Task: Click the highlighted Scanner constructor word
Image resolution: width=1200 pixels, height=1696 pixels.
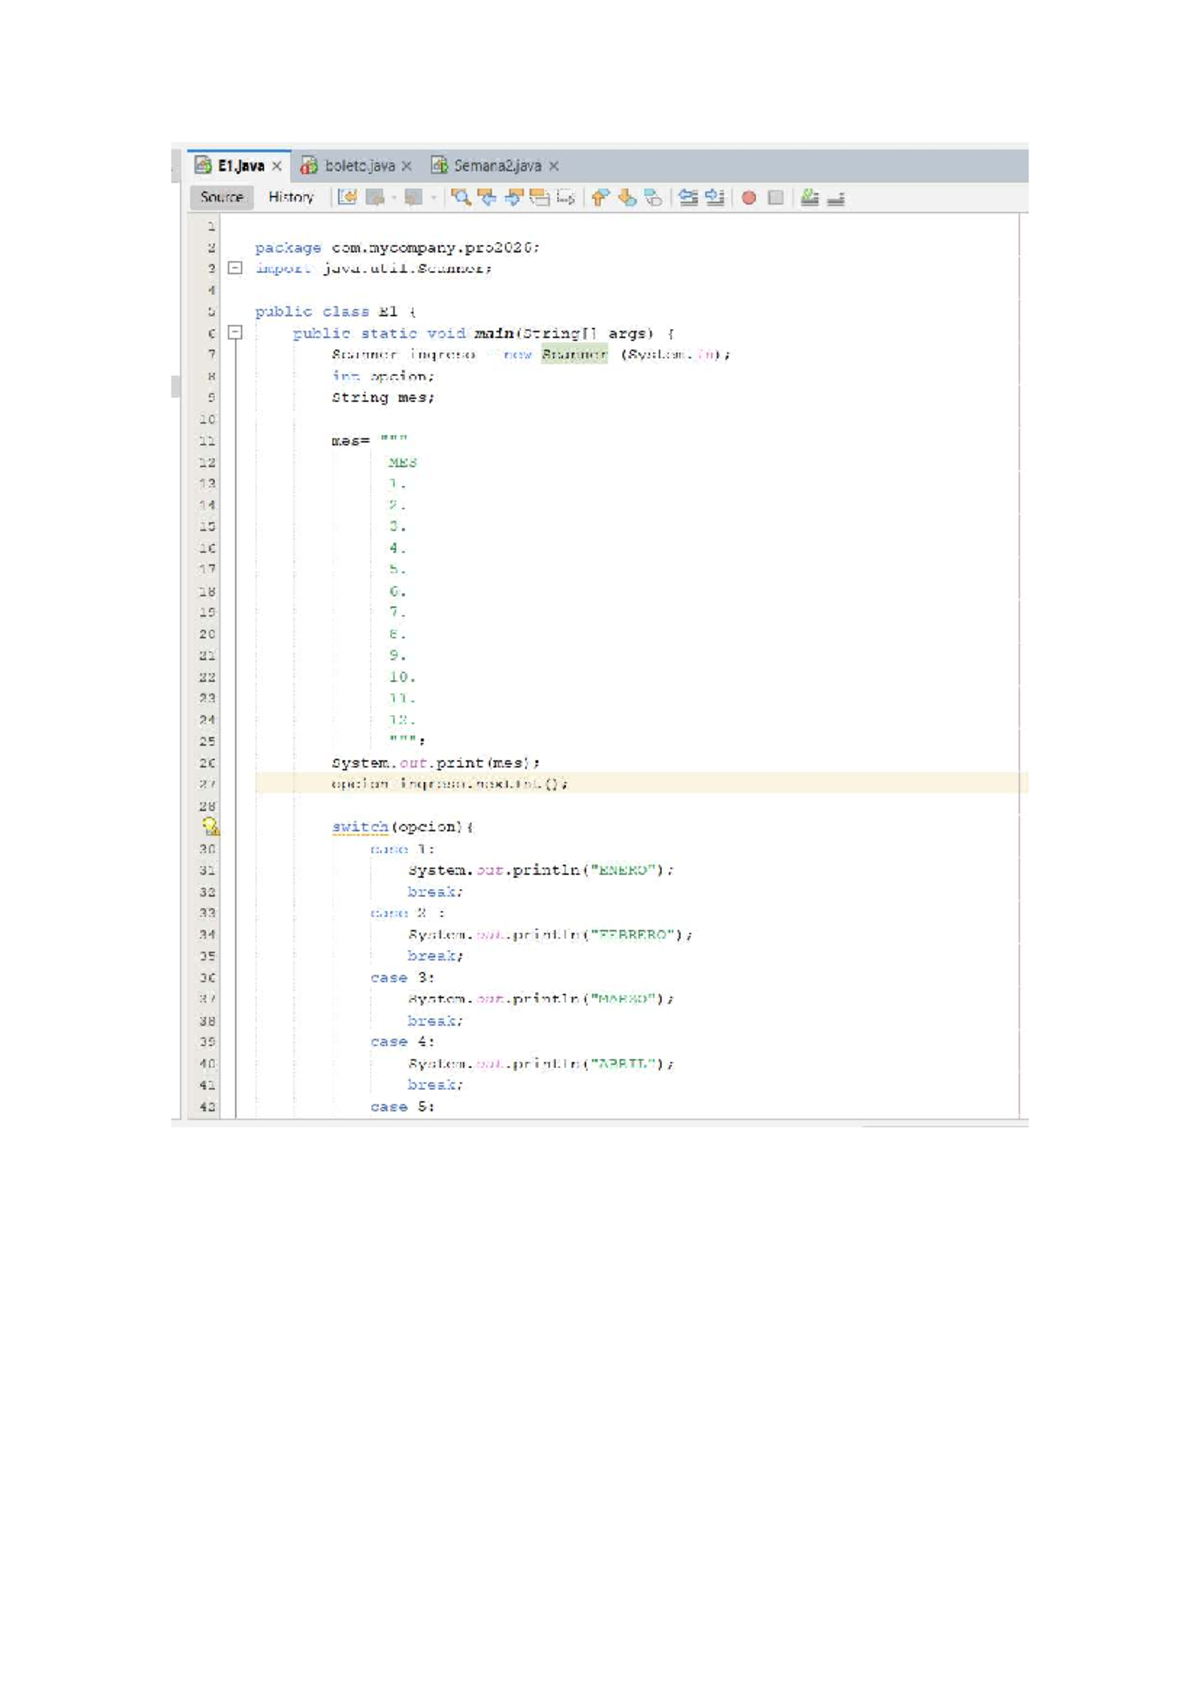Action: tap(574, 354)
